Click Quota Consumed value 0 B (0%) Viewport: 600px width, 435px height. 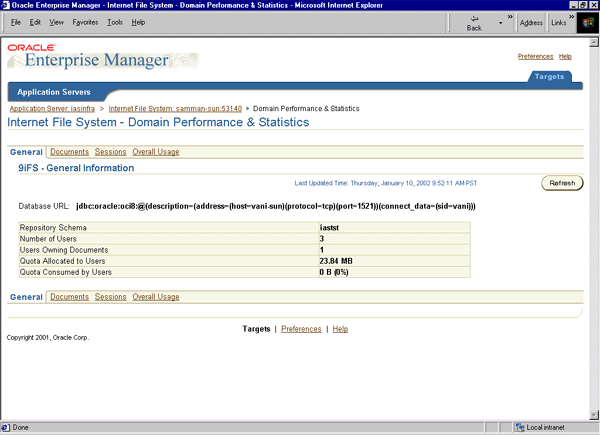[334, 272]
